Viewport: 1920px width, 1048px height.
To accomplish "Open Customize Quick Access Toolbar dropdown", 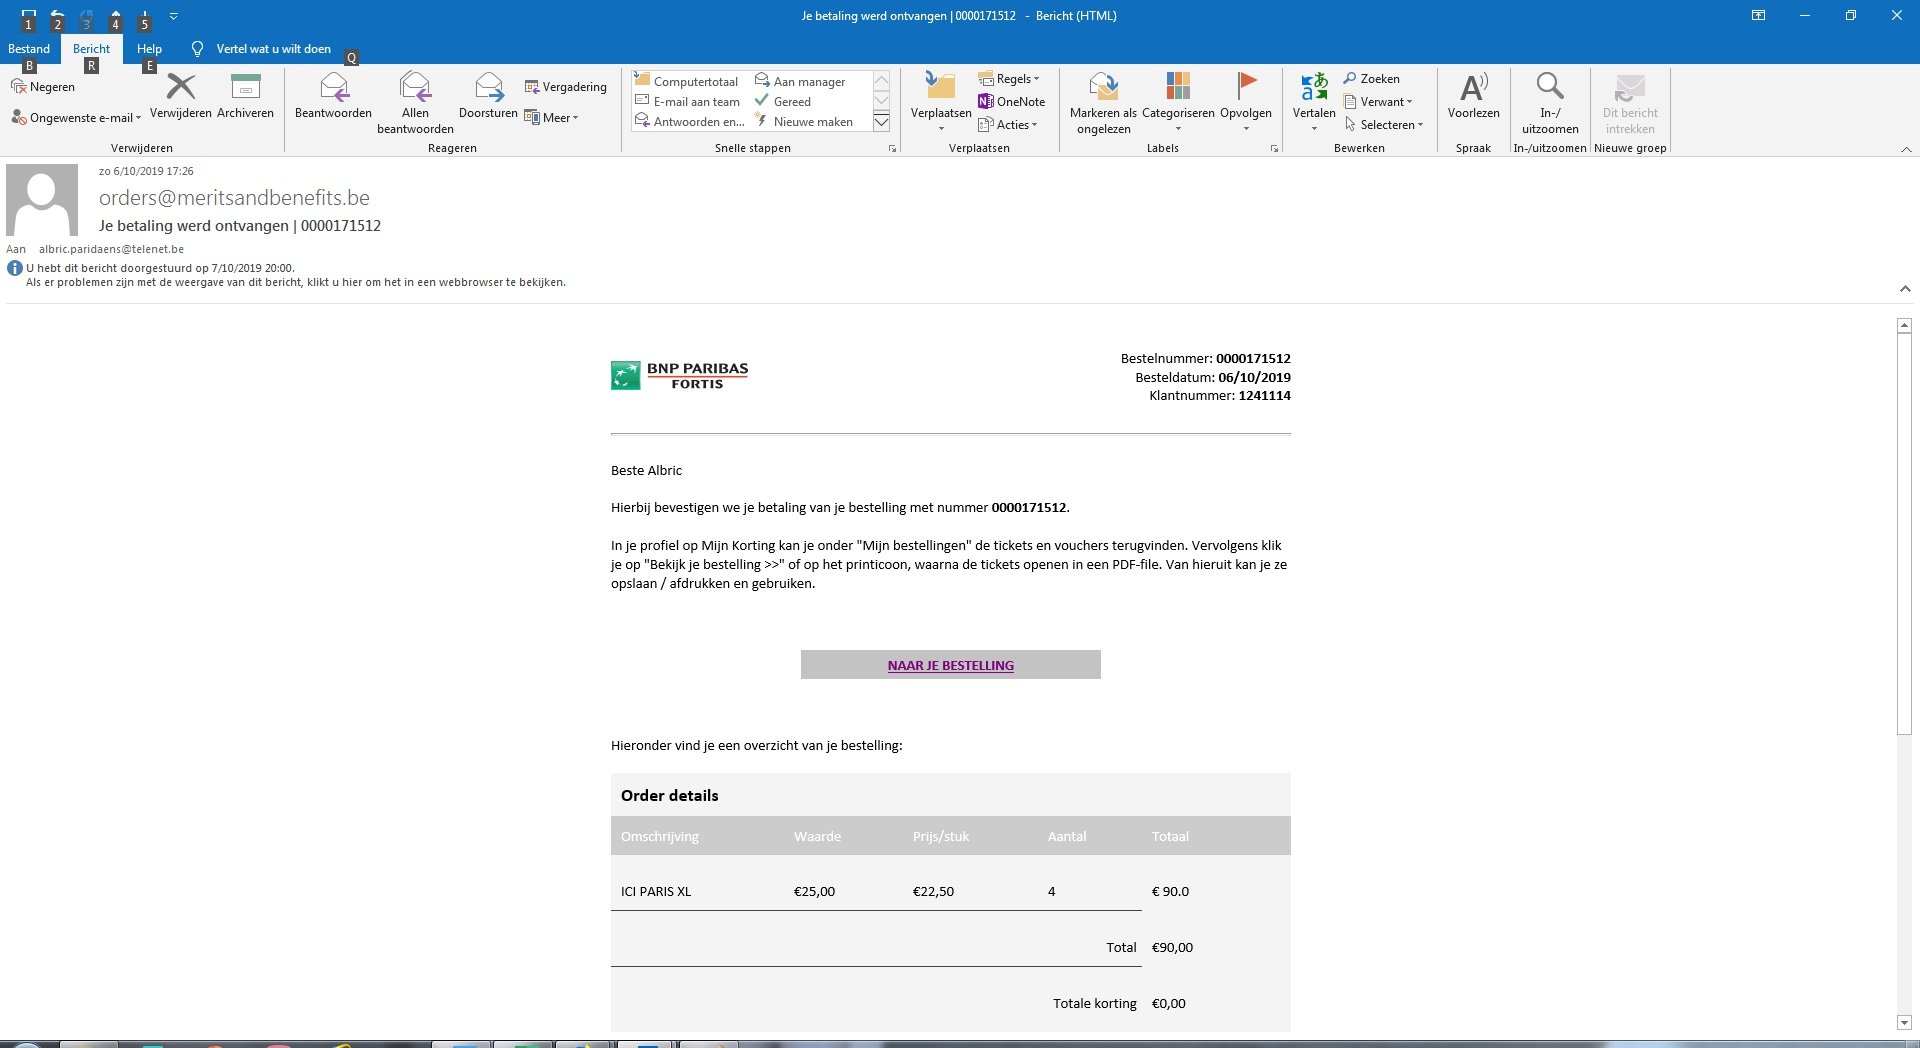I will click(x=174, y=16).
